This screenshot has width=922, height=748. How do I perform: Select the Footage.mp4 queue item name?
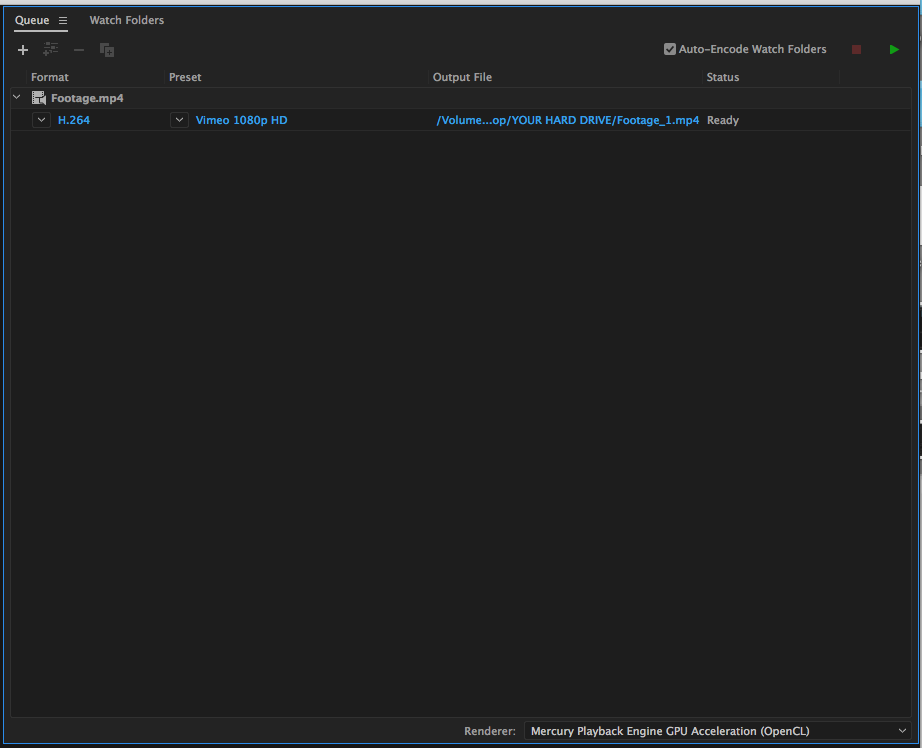pos(87,98)
